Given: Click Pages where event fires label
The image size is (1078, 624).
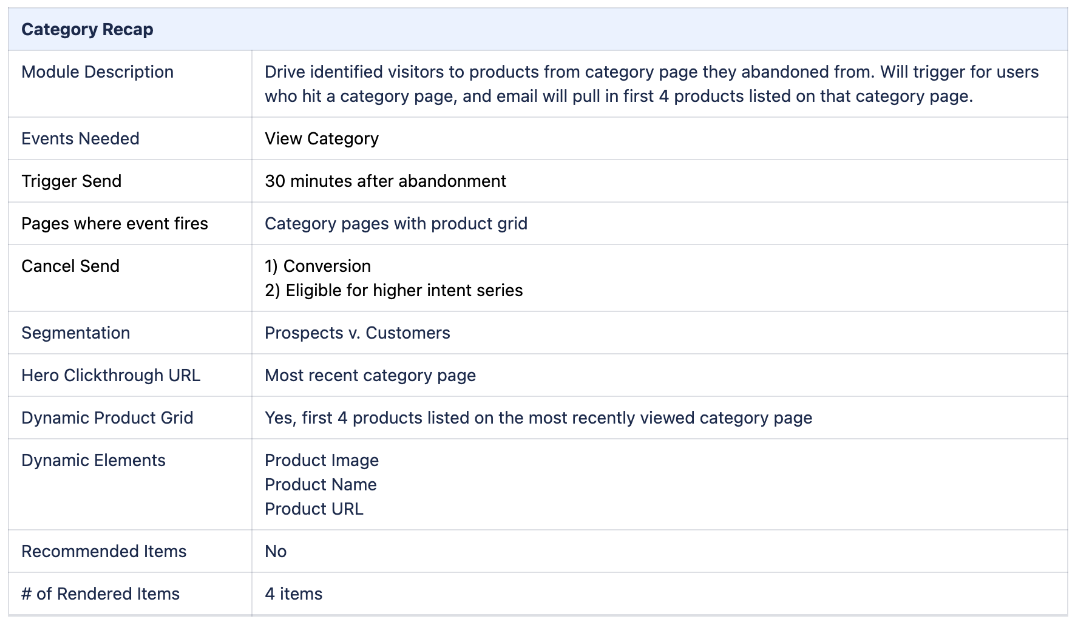Looking at the screenshot, I should 114,224.
